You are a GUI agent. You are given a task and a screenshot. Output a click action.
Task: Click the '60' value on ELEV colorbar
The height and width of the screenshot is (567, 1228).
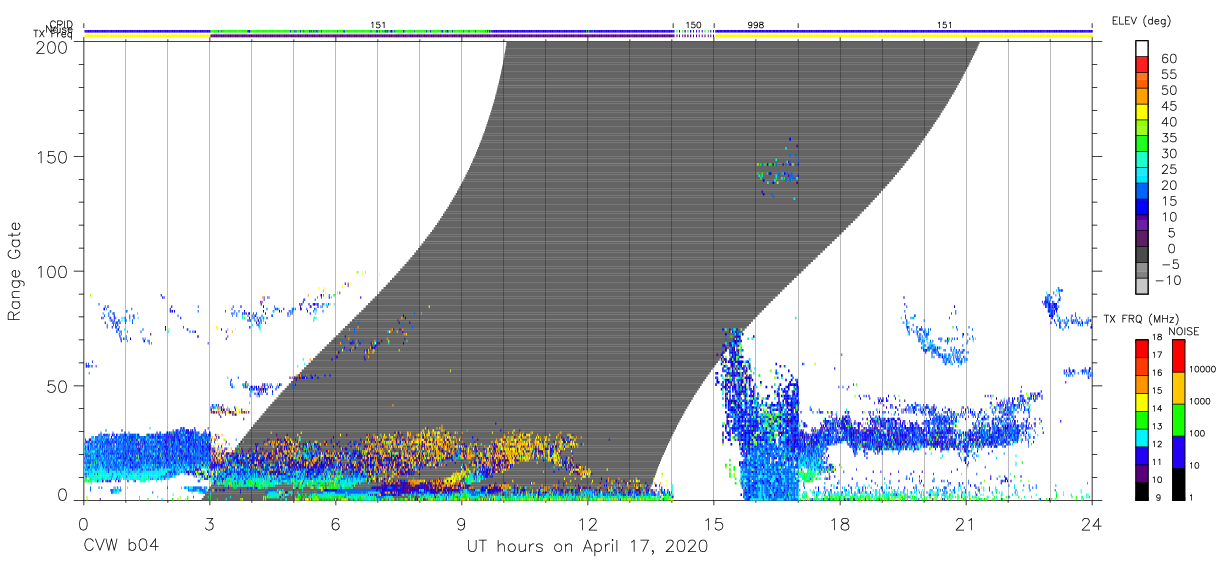coord(1169,59)
